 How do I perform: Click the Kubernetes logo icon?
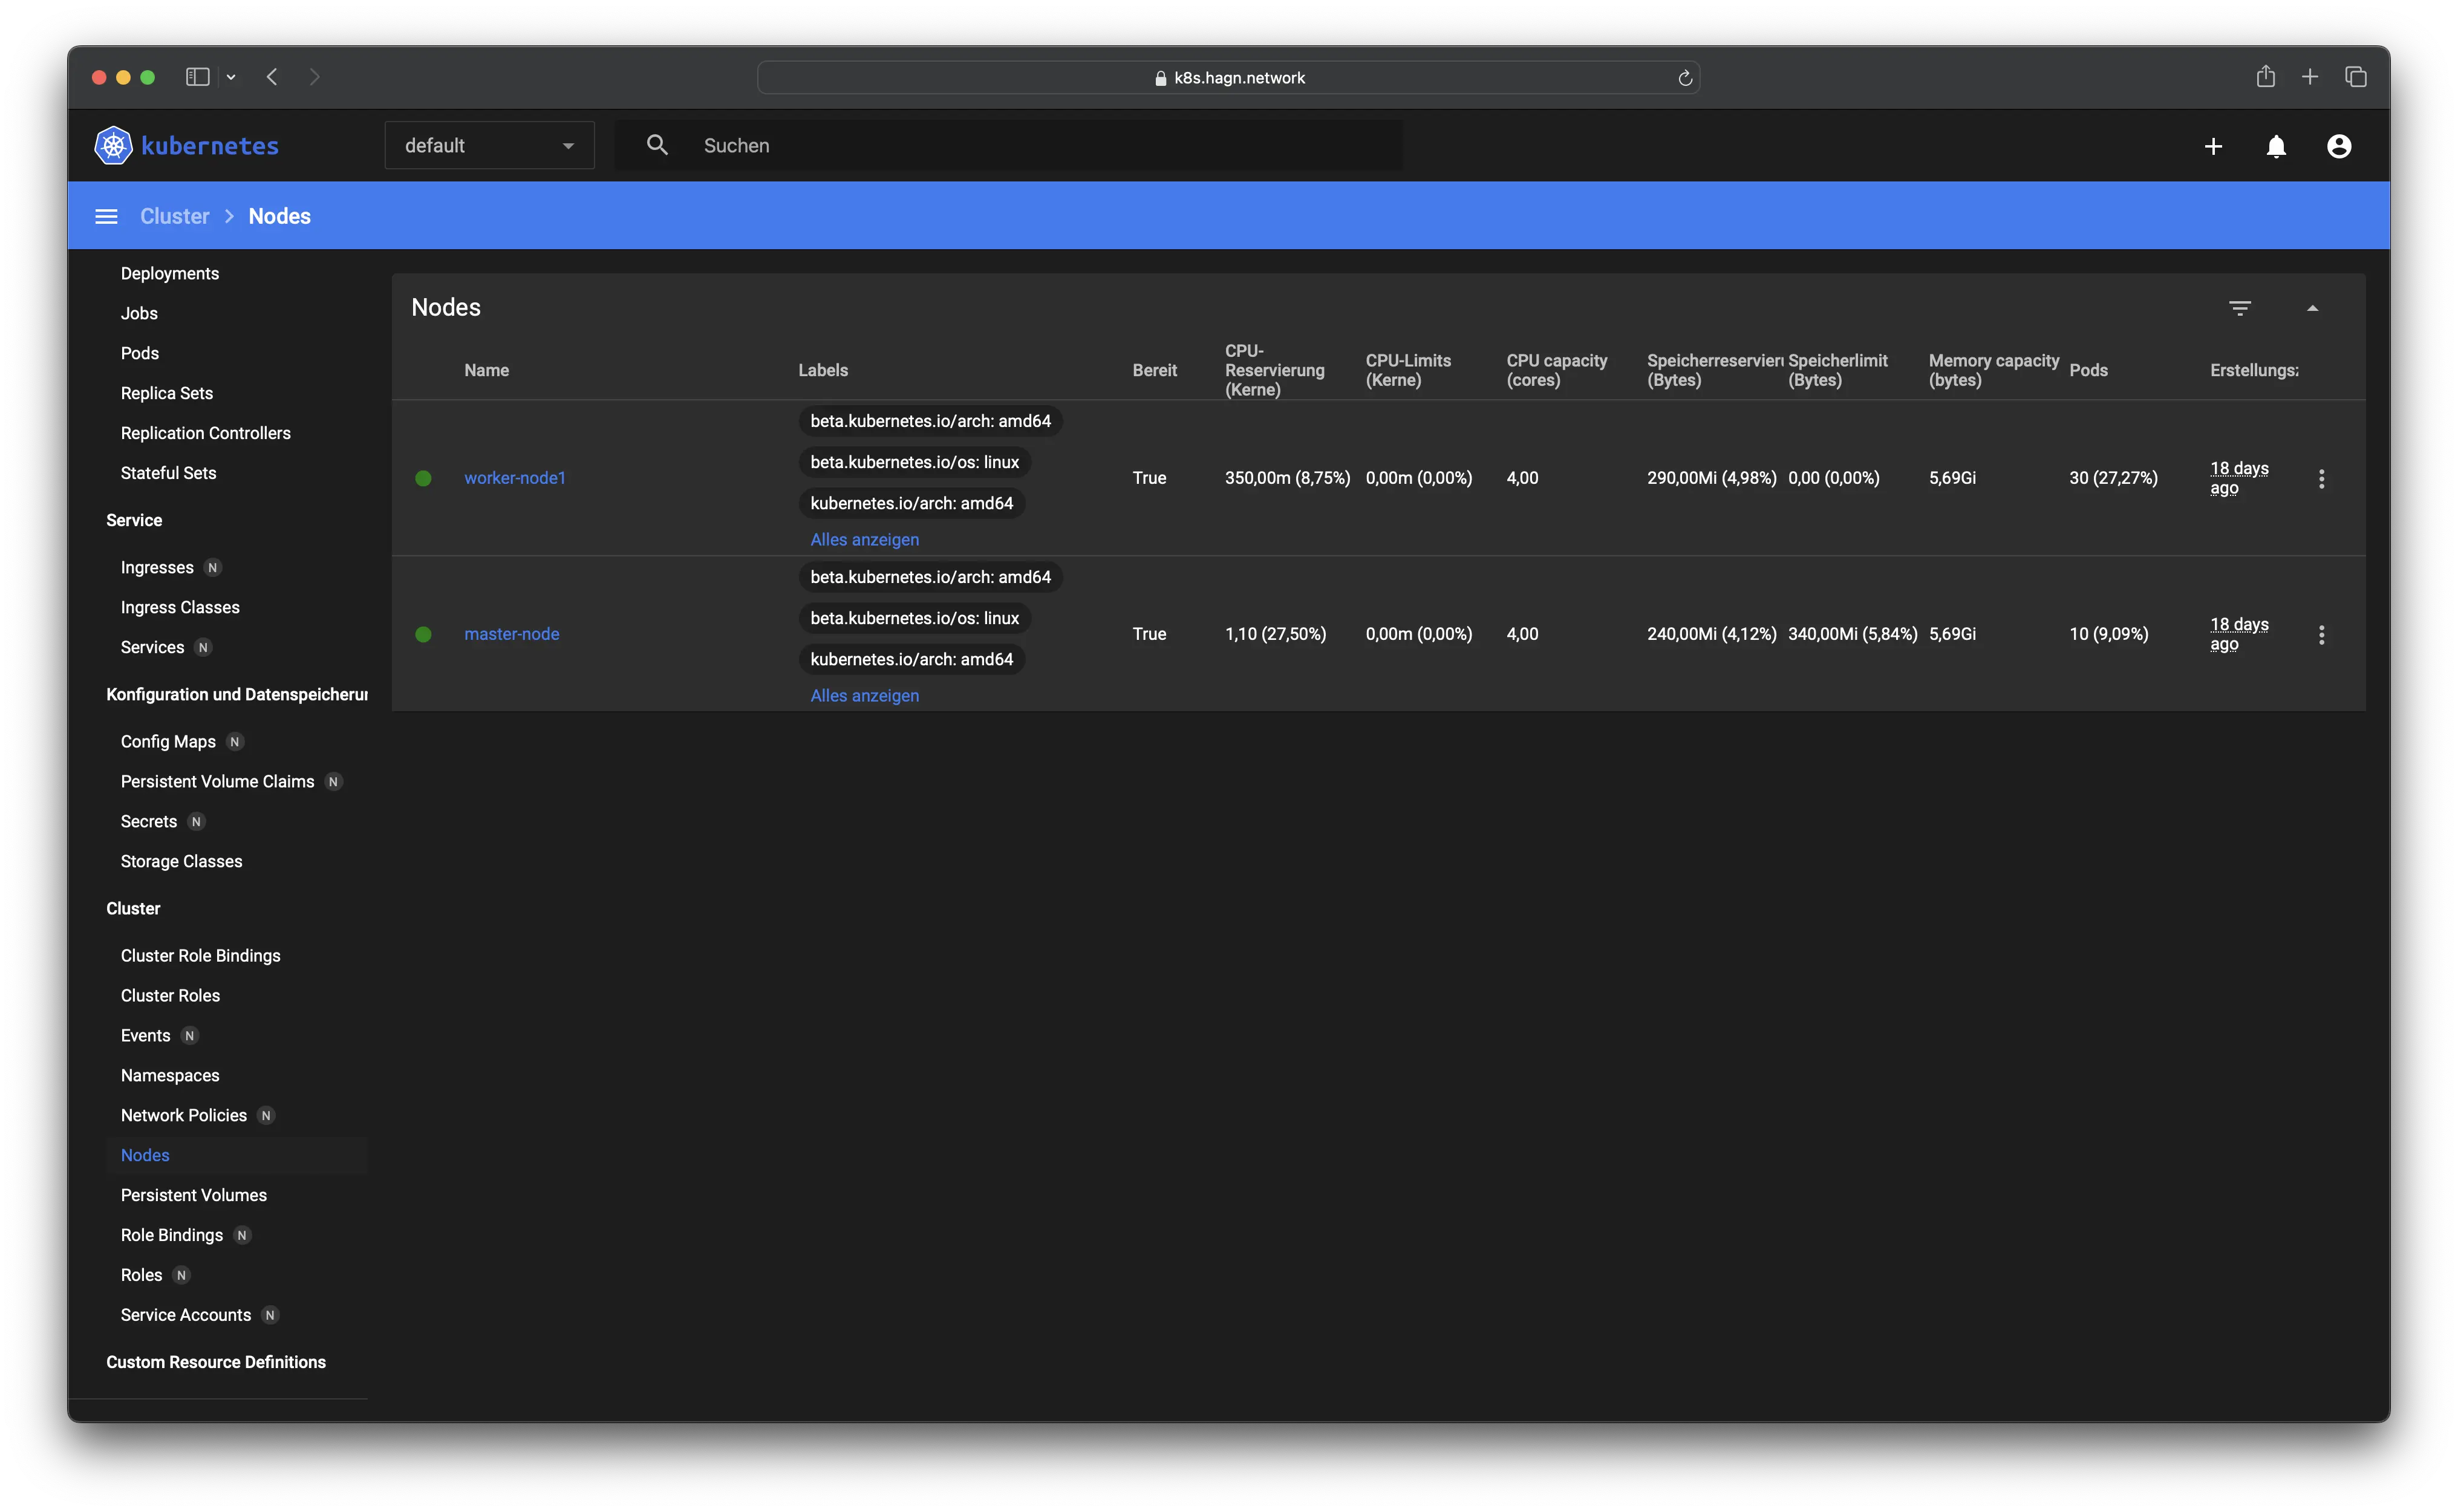pyautogui.click(x=113, y=146)
